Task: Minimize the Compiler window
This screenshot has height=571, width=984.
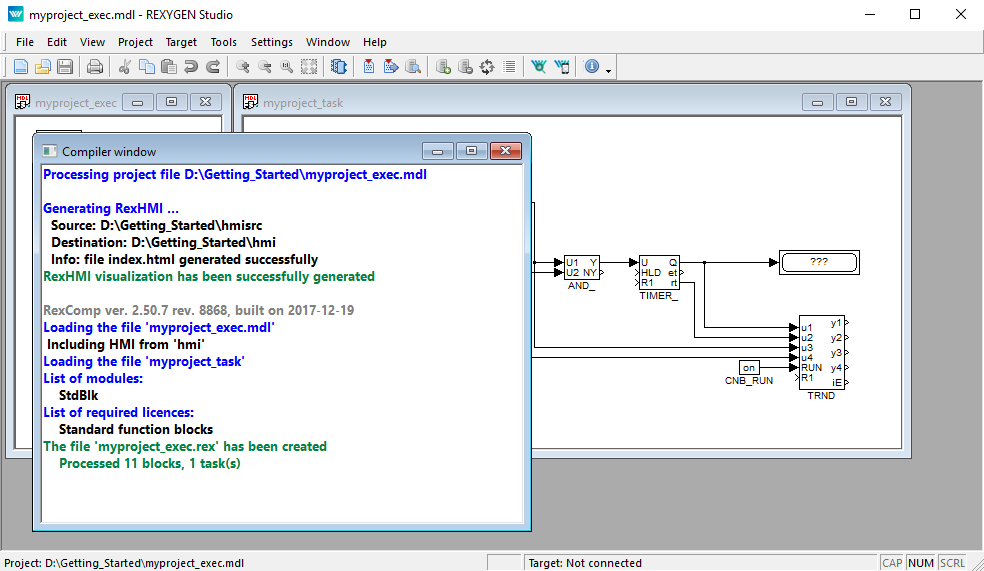Action: coord(437,151)
